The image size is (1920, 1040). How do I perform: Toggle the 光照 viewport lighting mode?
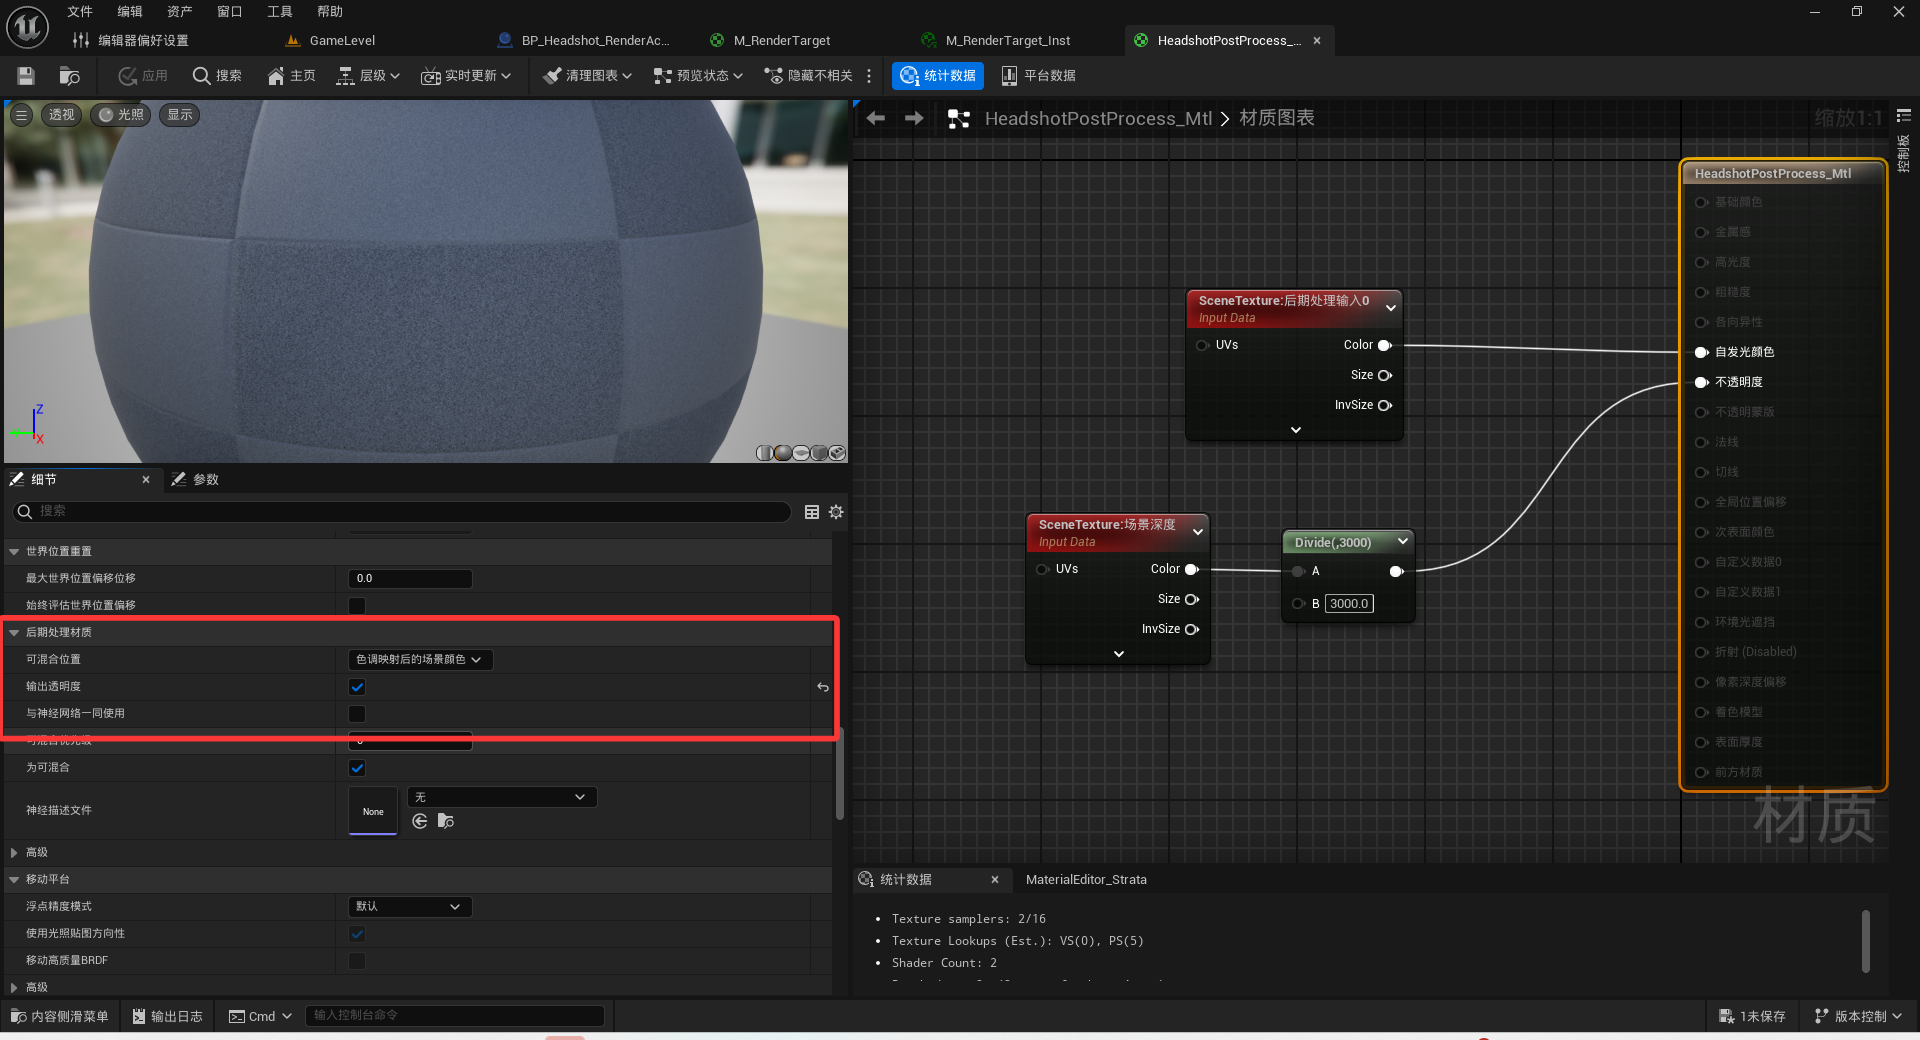pos(121,115)
